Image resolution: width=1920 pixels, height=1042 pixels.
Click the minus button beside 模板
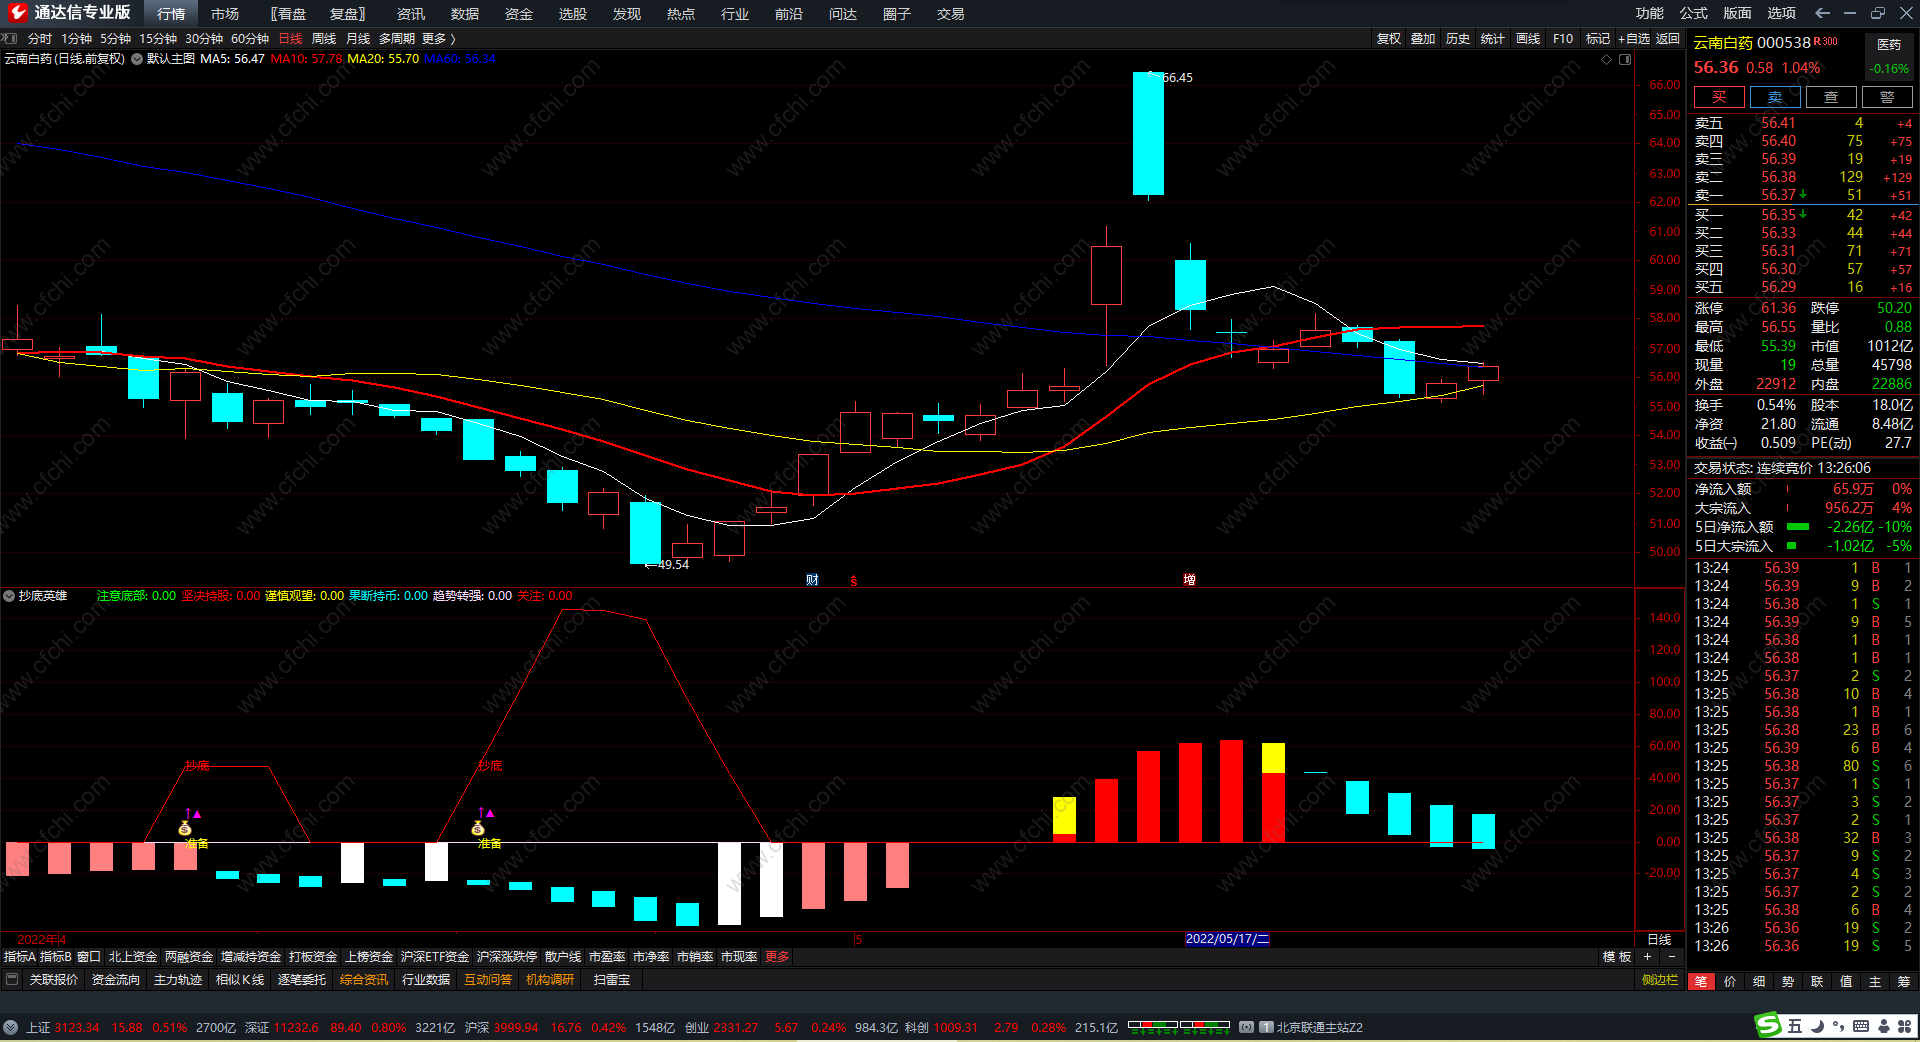[x=1671, y=957]
